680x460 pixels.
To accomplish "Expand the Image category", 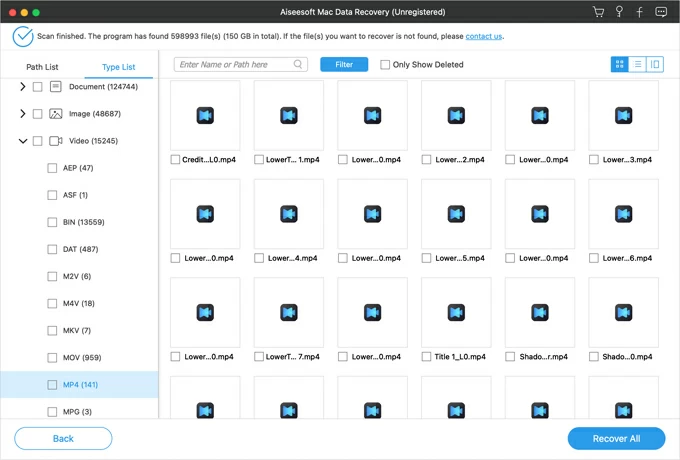I will 23,114.
